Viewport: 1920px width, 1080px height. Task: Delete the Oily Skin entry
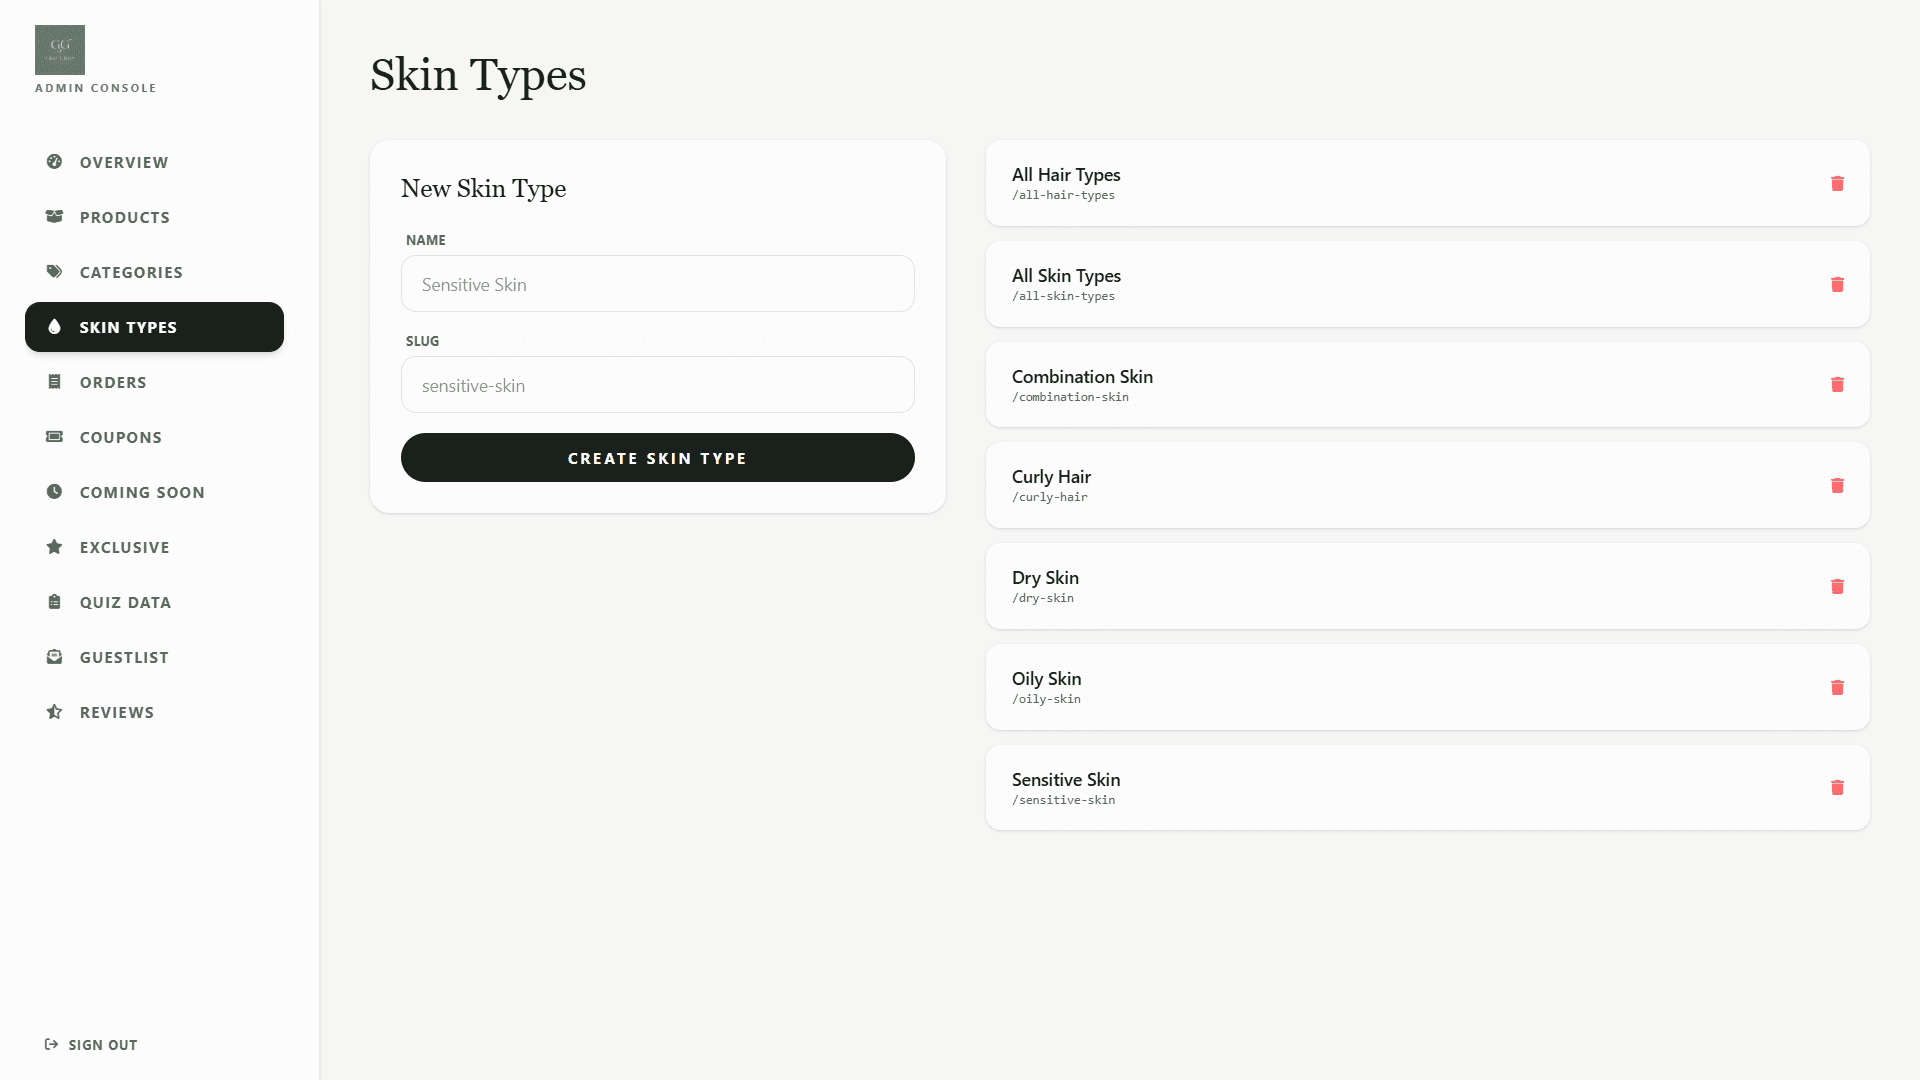click(x=1837, y=687)
